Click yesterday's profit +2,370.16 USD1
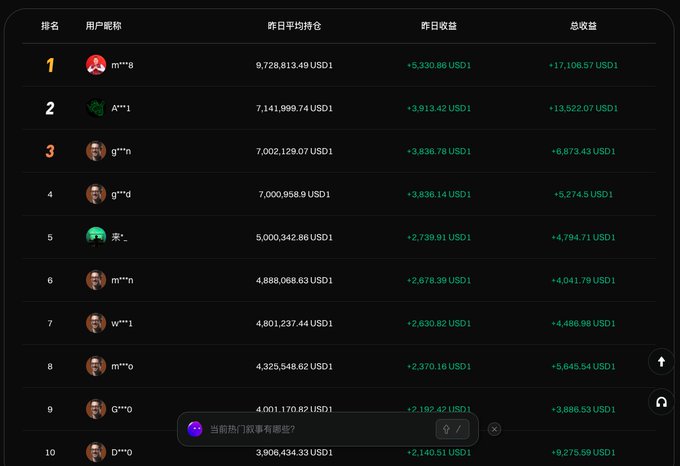 pos(439,366)
